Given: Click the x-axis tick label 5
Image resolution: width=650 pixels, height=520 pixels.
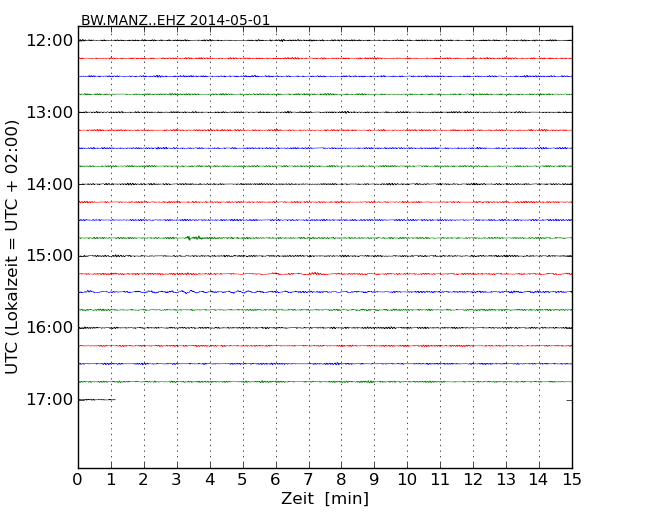Looking at the screenshot, I should (x=243, y=480).
